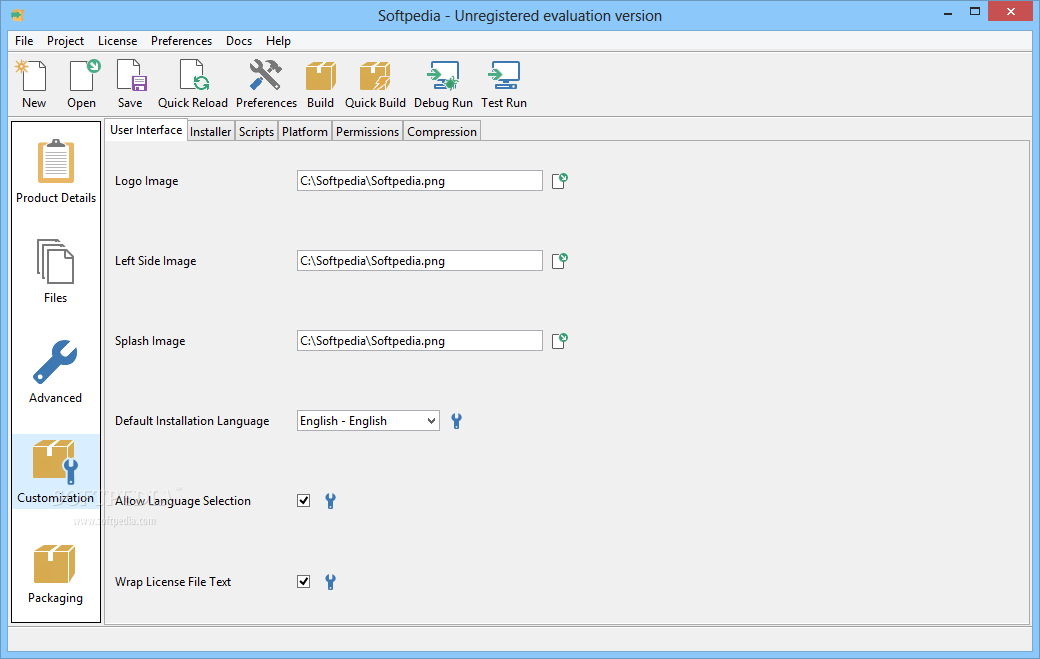The image size is (1040, 659).
Task: Run Quick Build from the toolbar
Action: click(x=375, y=84)
